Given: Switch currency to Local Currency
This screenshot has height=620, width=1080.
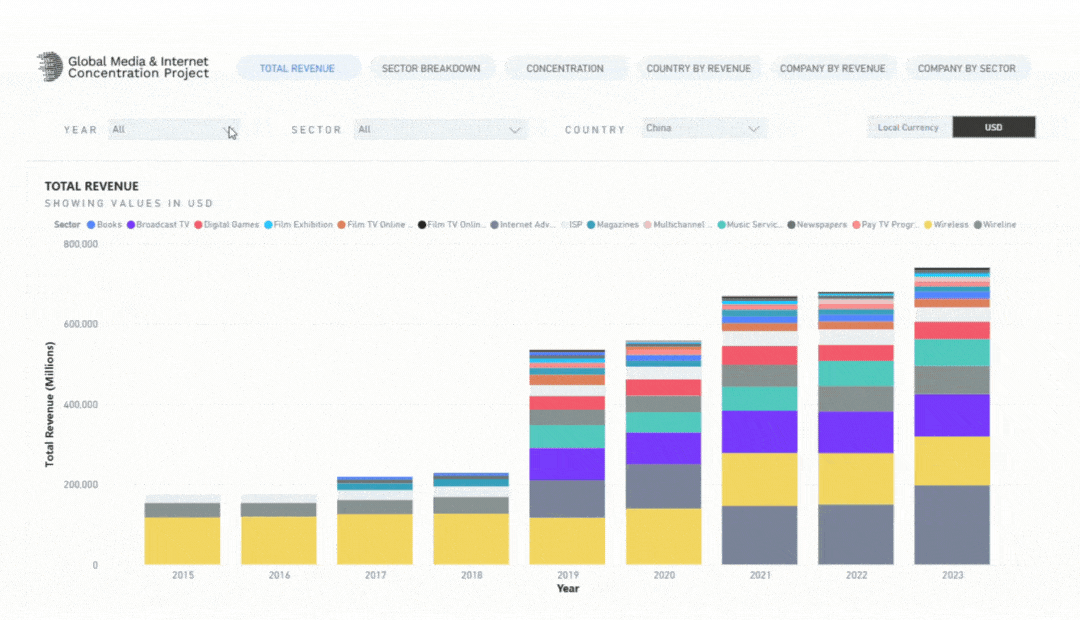Looking at the screenshot, I should (908, 127).
